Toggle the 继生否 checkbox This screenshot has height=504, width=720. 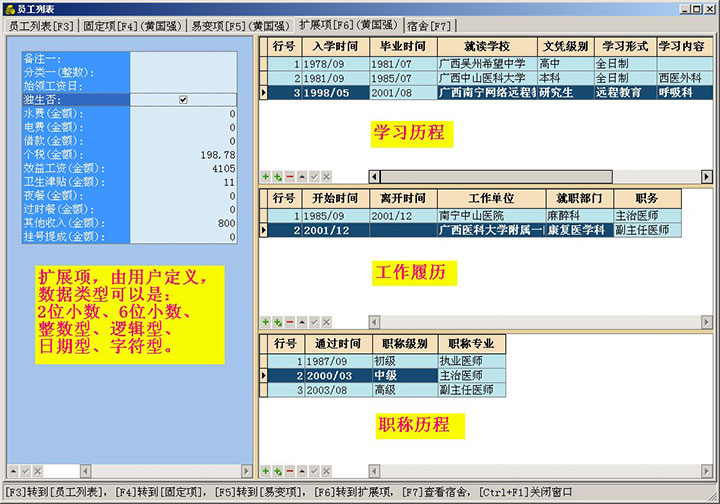[183, 100]
